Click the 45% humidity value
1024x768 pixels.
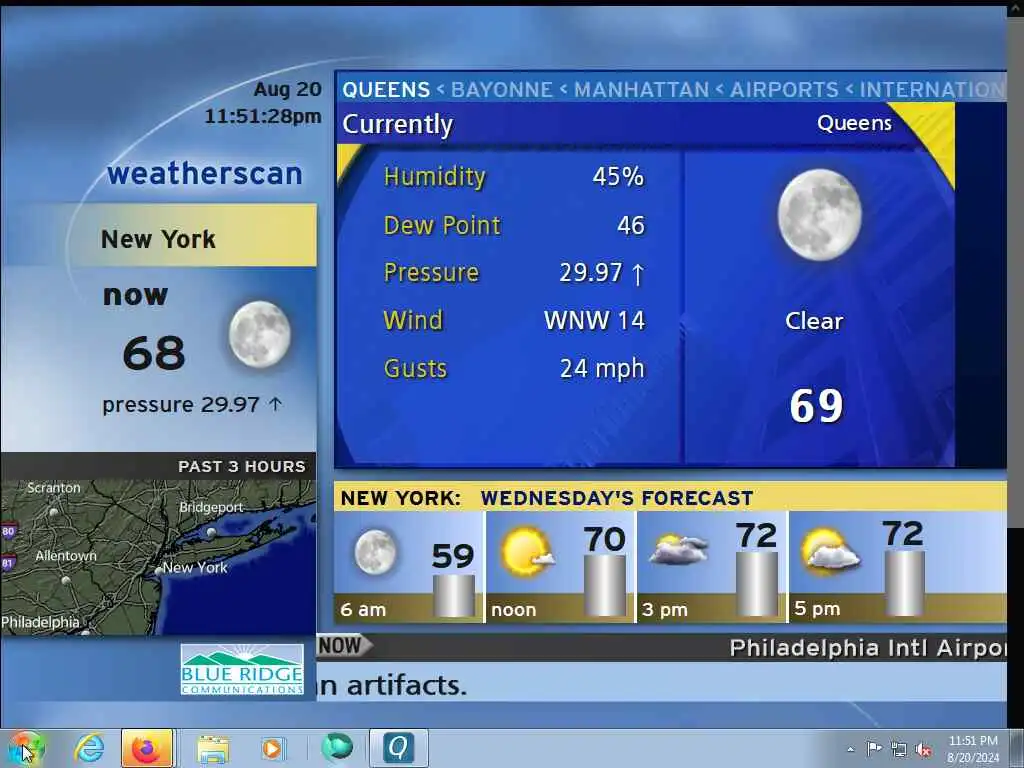click(x=618, y=176)
